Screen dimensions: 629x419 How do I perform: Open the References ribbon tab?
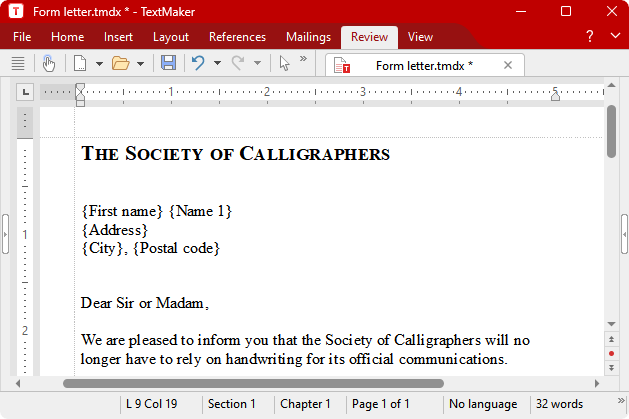pyautogui.click(x=237, y=37)
